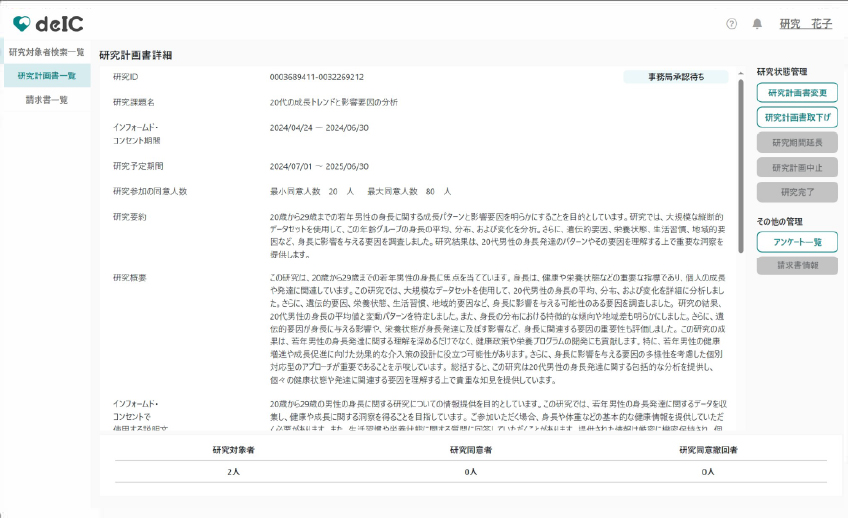Image resolution: width=848 pixels, height=518 pixels.
Task: Select 研究計画書一覧 sidebar item
Action: [x=47, y=76]
